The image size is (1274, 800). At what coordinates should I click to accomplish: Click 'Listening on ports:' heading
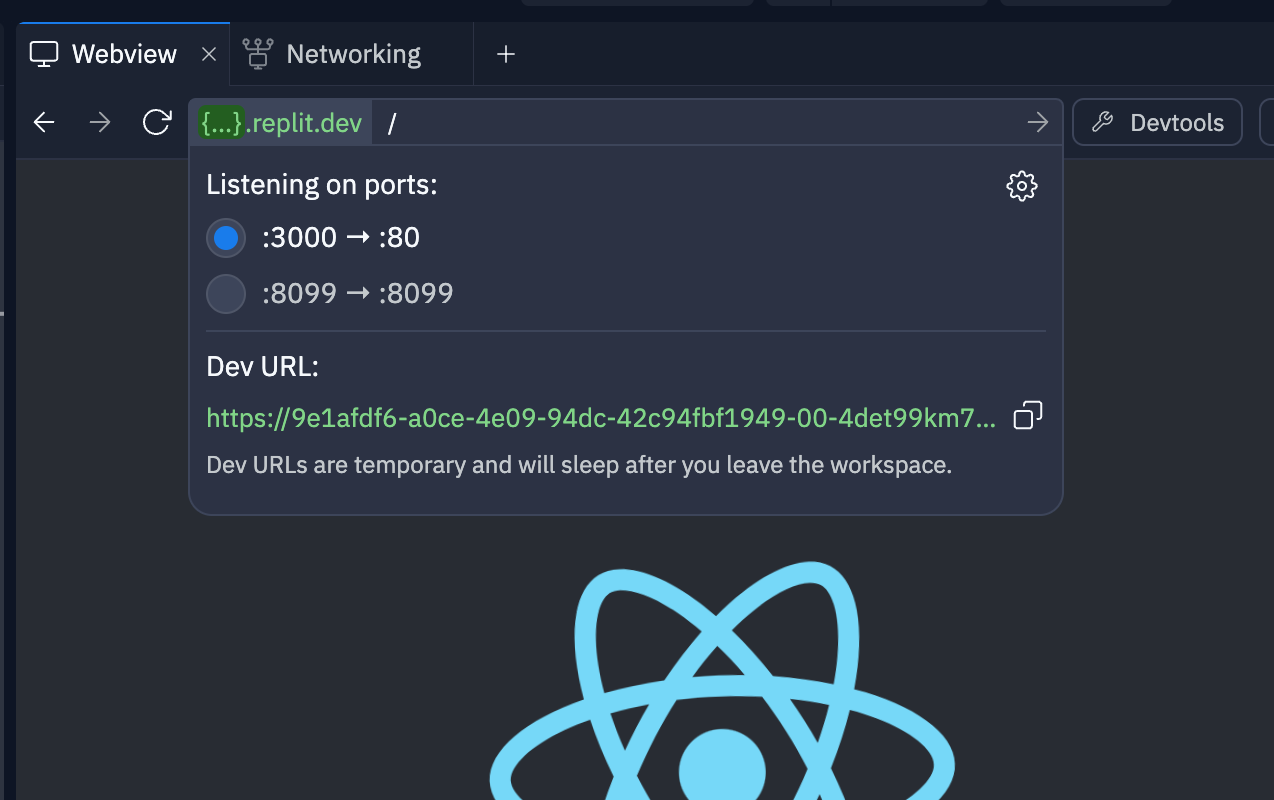(322, 185)
